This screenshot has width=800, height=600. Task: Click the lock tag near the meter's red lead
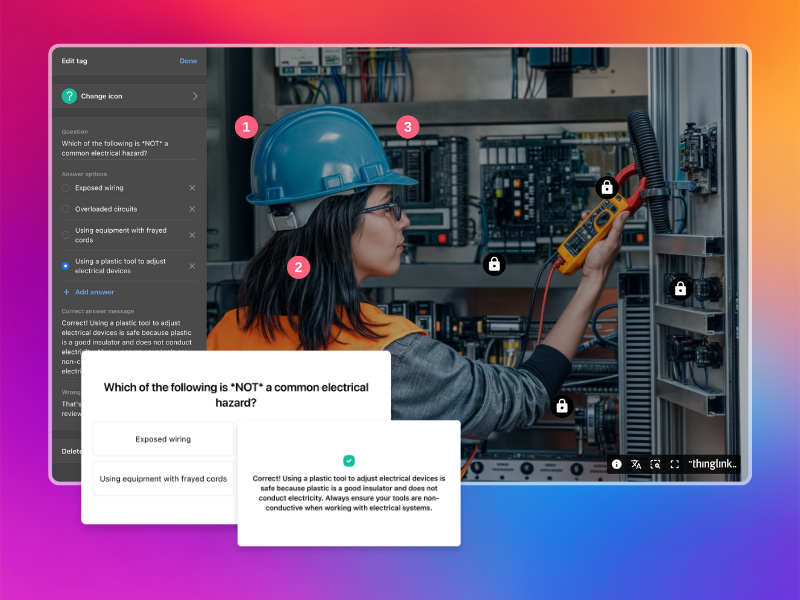click(494, 264)
